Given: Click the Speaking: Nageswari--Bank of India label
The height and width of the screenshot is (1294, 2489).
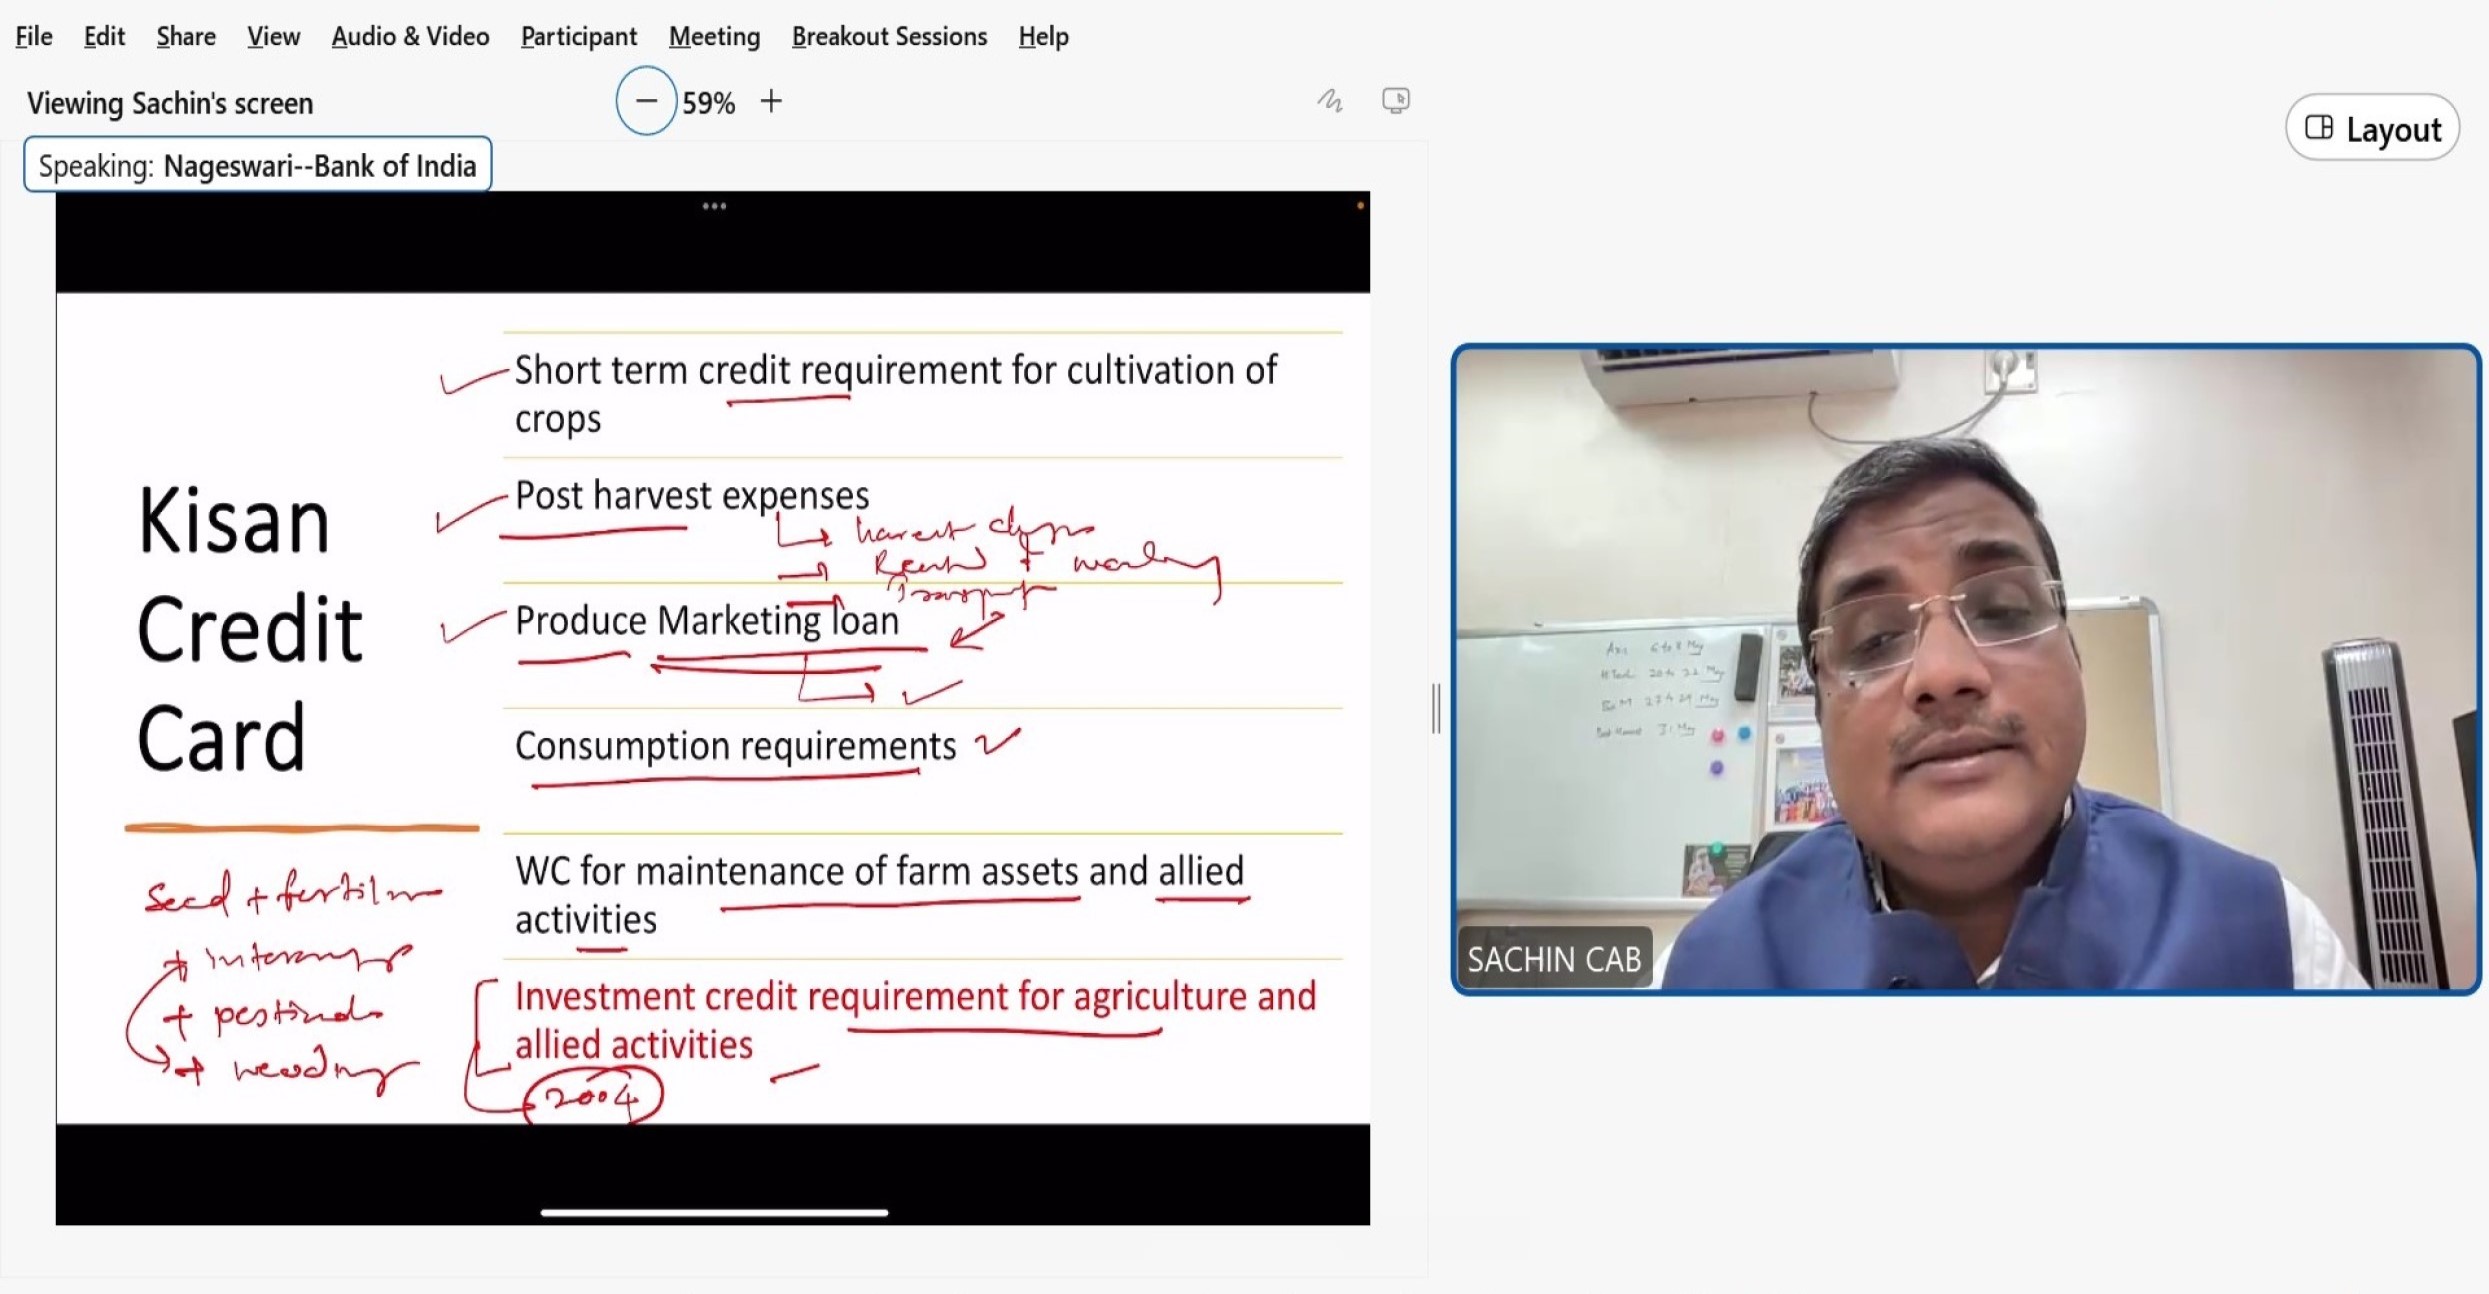Looking at the screenshot, I should coord(257,165).
